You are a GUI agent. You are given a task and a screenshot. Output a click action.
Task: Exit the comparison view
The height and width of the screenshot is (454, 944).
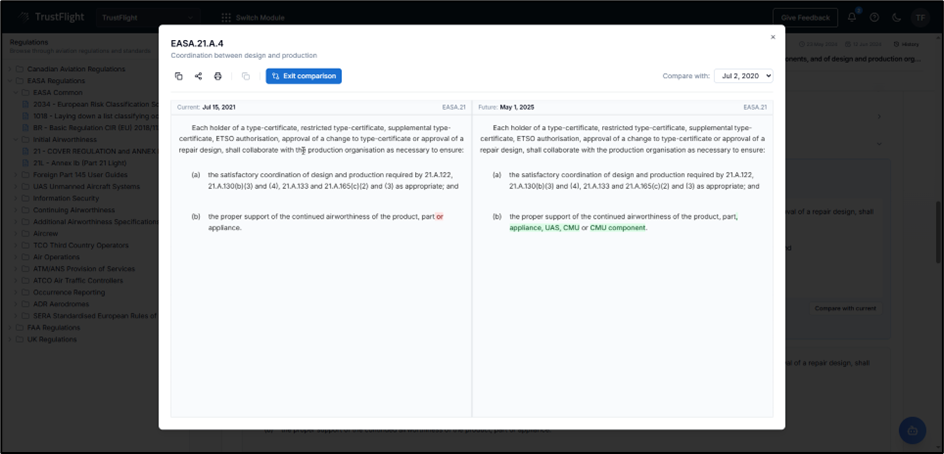(x=303, y=76)
